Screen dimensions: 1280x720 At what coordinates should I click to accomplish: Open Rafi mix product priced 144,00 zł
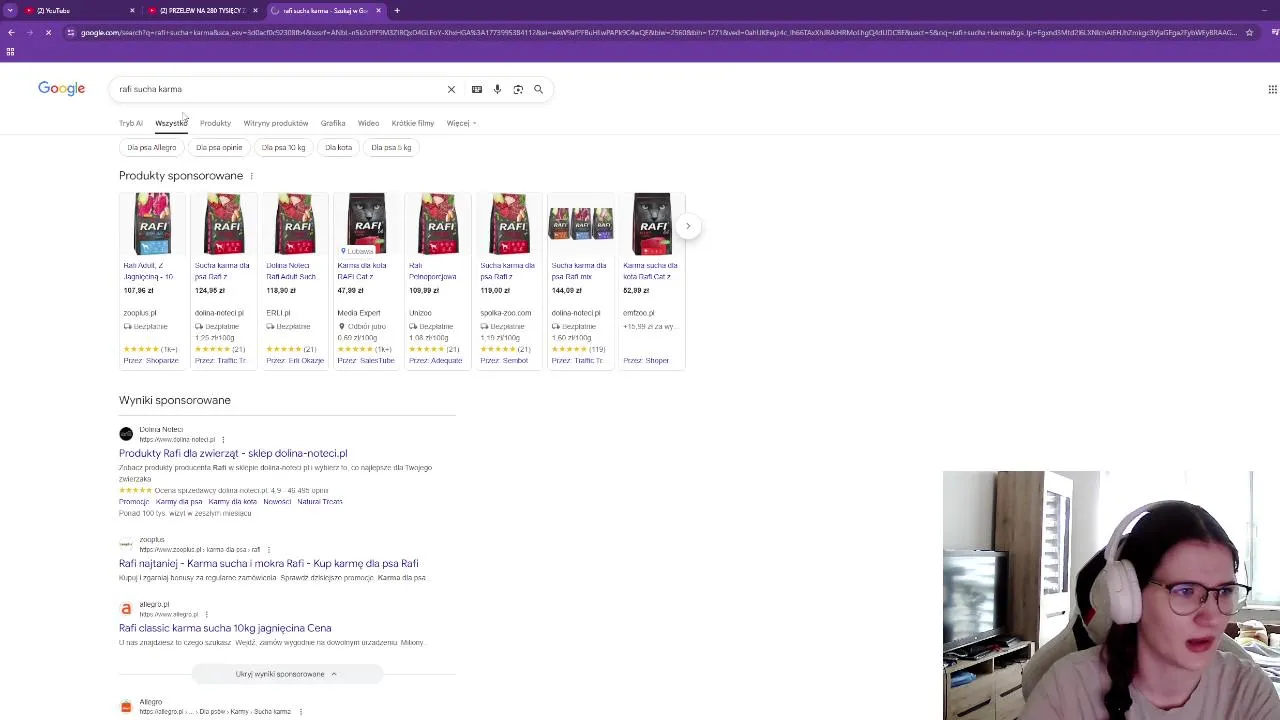pos(580,280)
